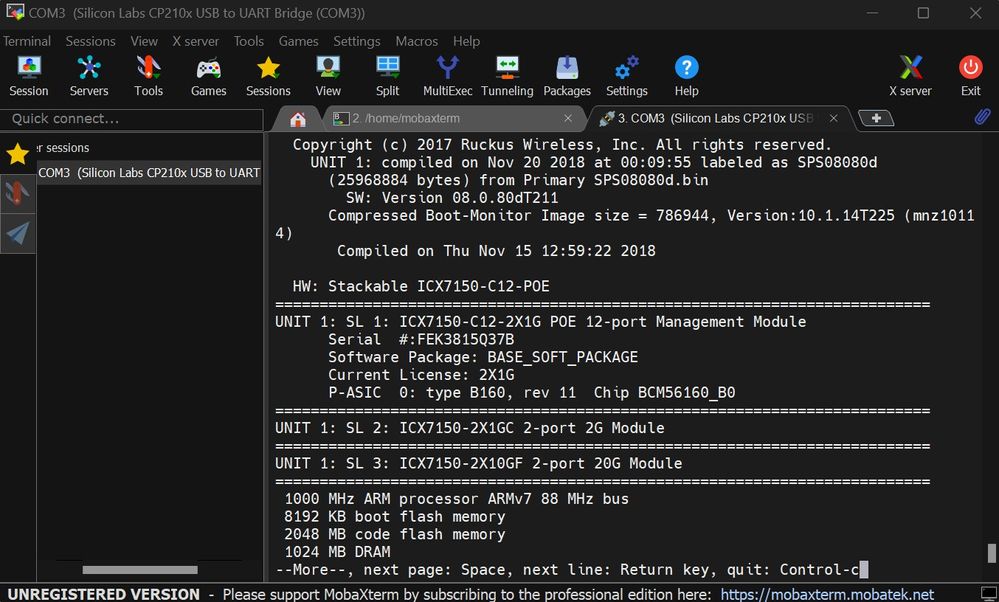Screen dimensions: 999x602
Task: Open the Games menu
Action: (298, 41)
